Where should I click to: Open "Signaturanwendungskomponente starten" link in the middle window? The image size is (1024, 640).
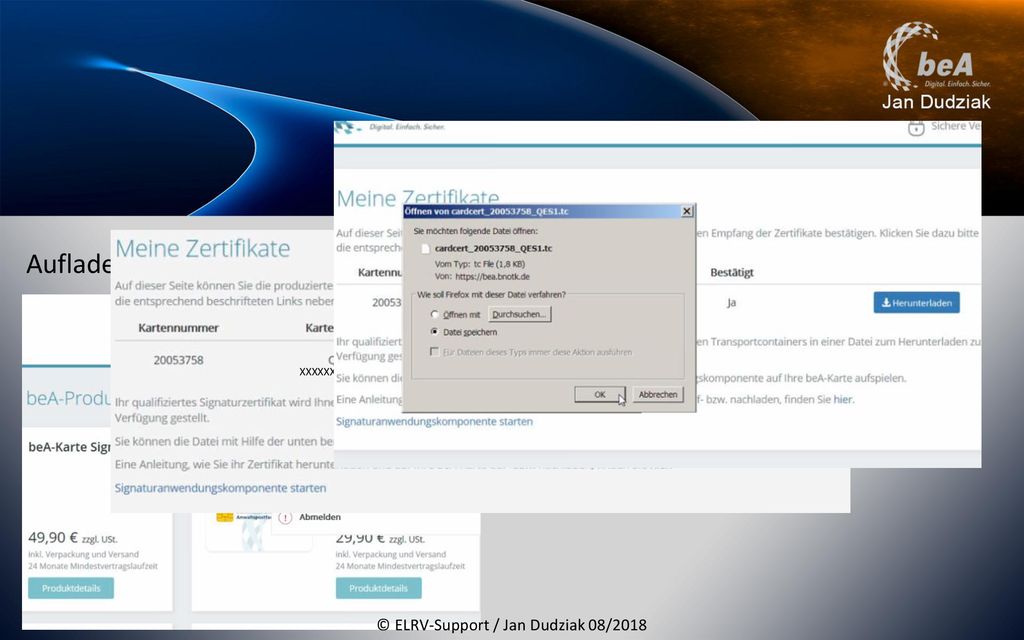coord(220,488)
